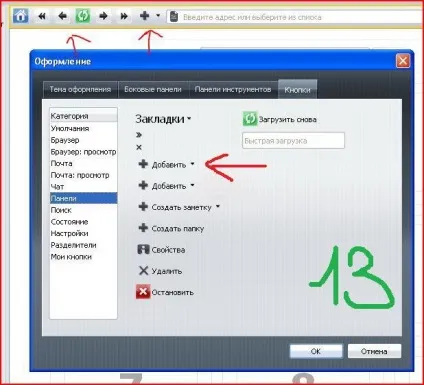Open the dropdown arrow beside the toolbar plus
Viewport: 424px width, 385px height.
[158, 15]
